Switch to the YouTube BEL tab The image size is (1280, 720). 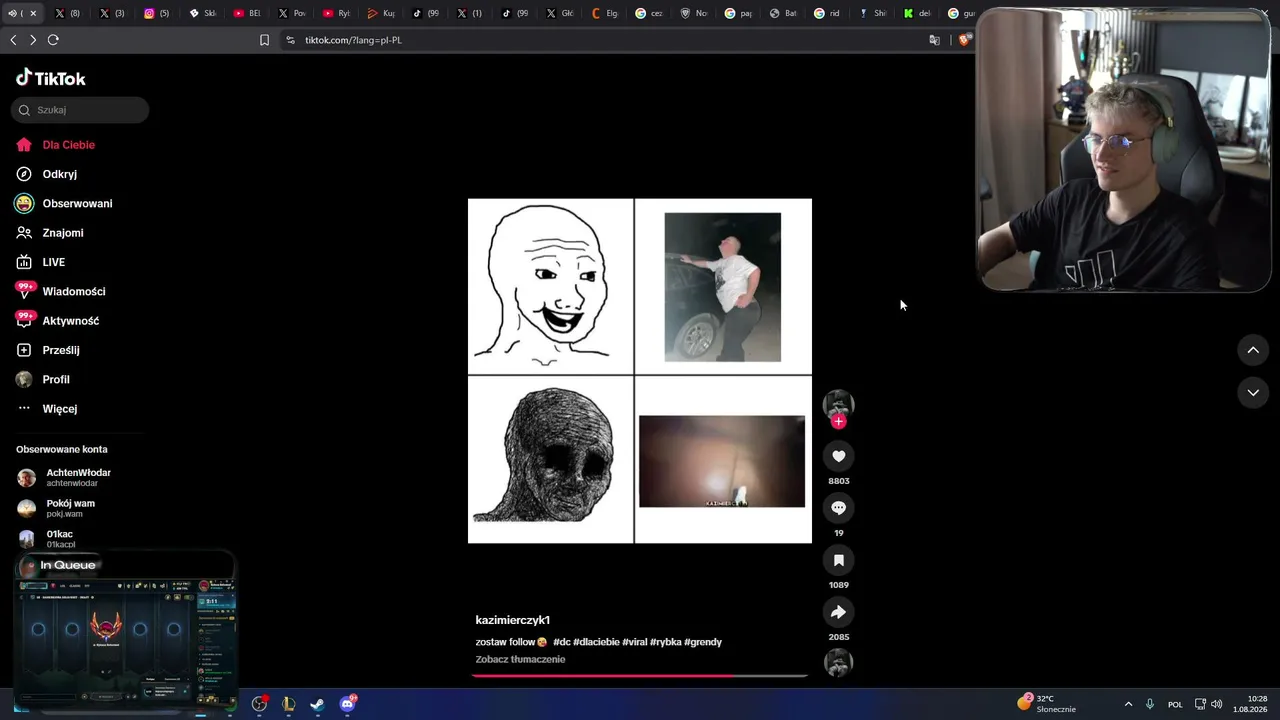(247, 14)
